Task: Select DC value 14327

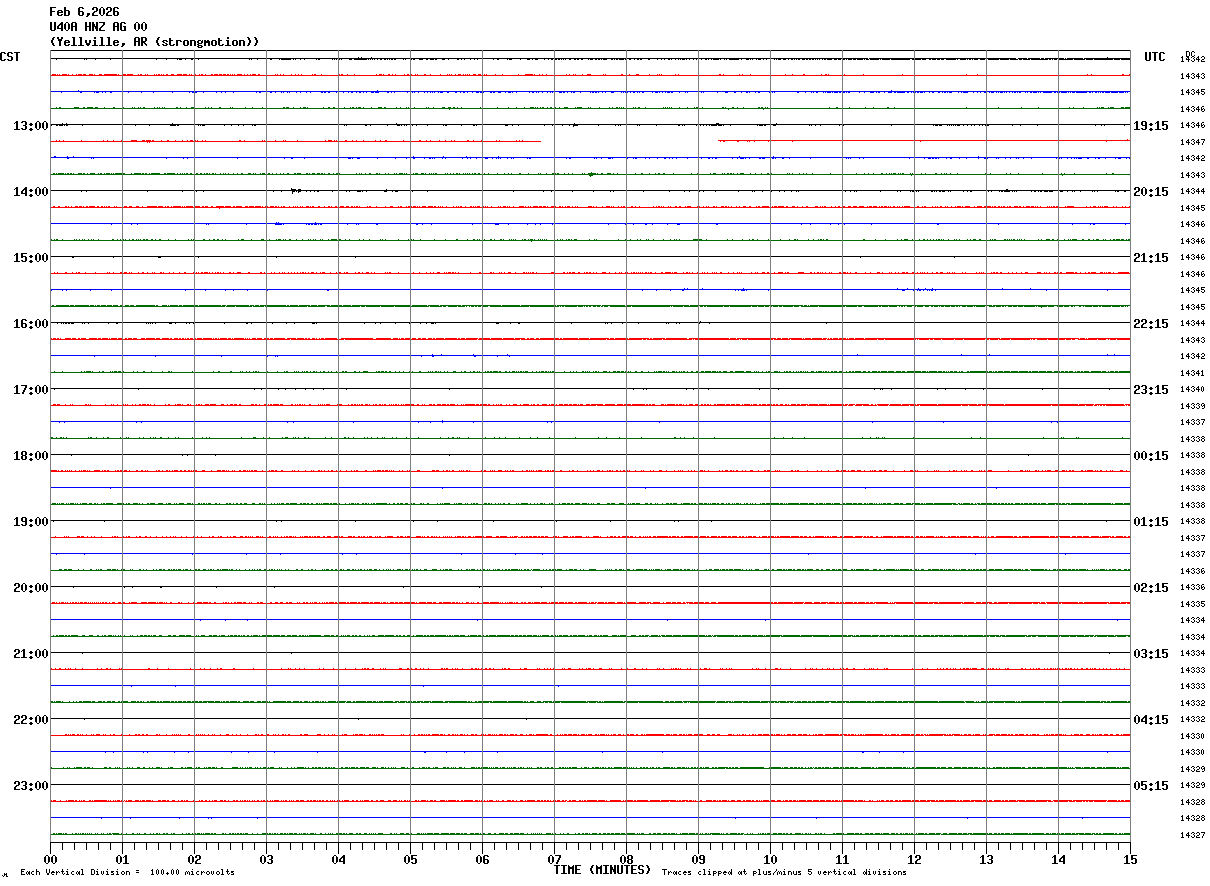Action: pyautogui.click(x=1192, y=835)
